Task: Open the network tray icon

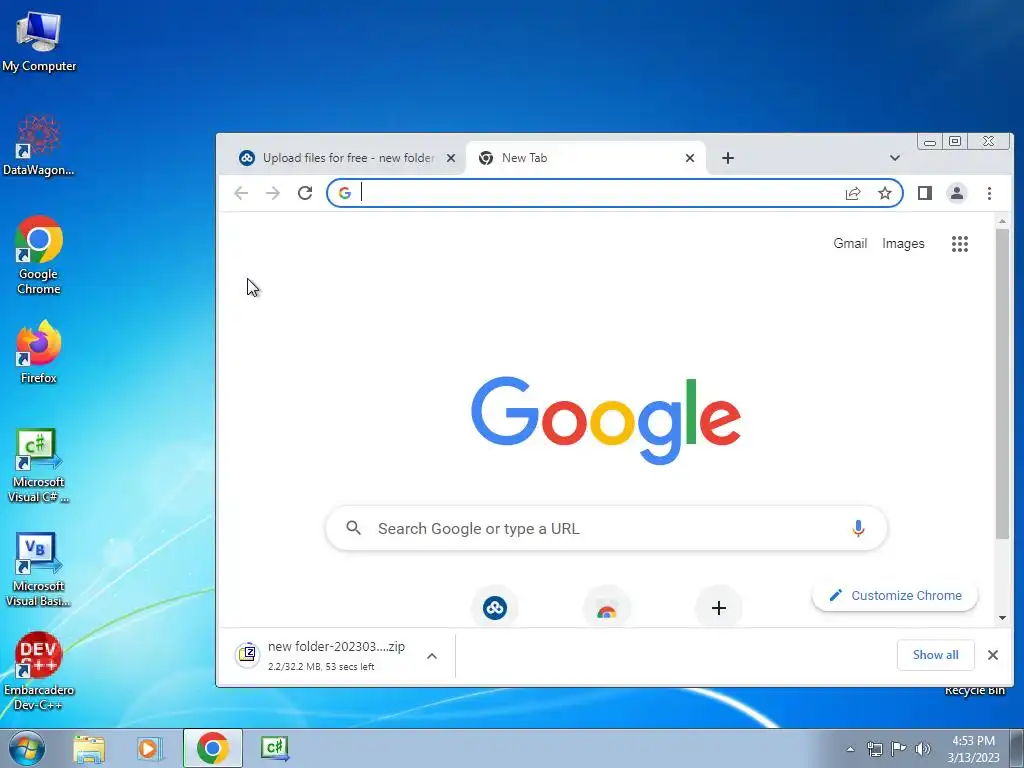Action: [x=874, y=749]
